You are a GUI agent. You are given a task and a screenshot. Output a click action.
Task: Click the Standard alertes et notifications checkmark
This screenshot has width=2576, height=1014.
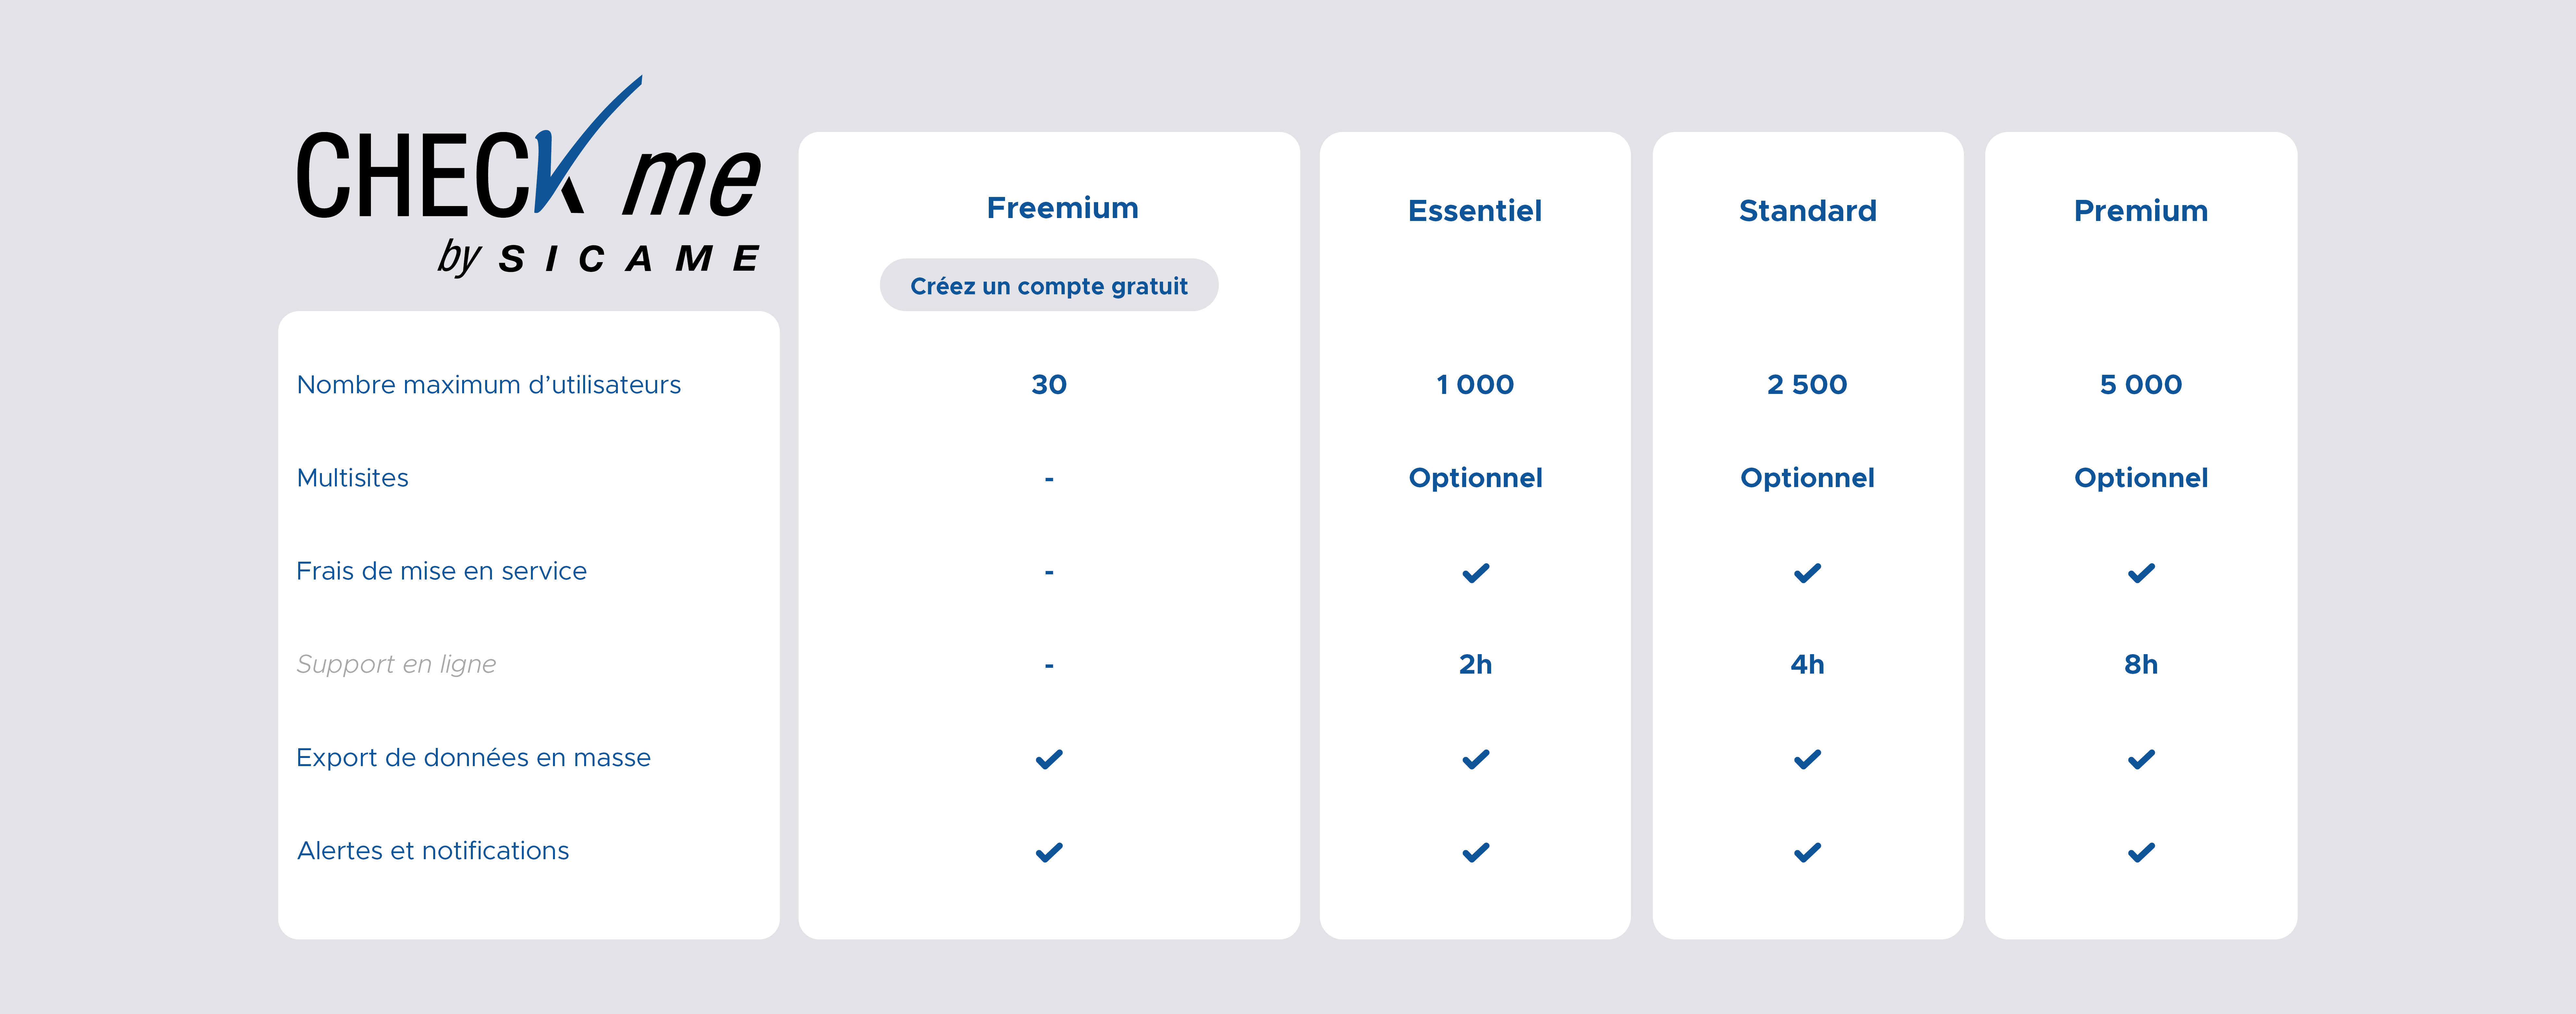(1807, 852)
